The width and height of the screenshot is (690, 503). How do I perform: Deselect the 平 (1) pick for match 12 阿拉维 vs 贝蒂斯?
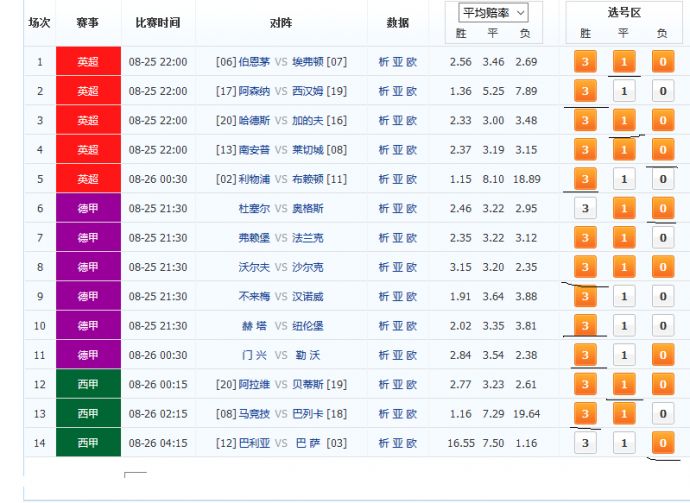coord(624,385)
